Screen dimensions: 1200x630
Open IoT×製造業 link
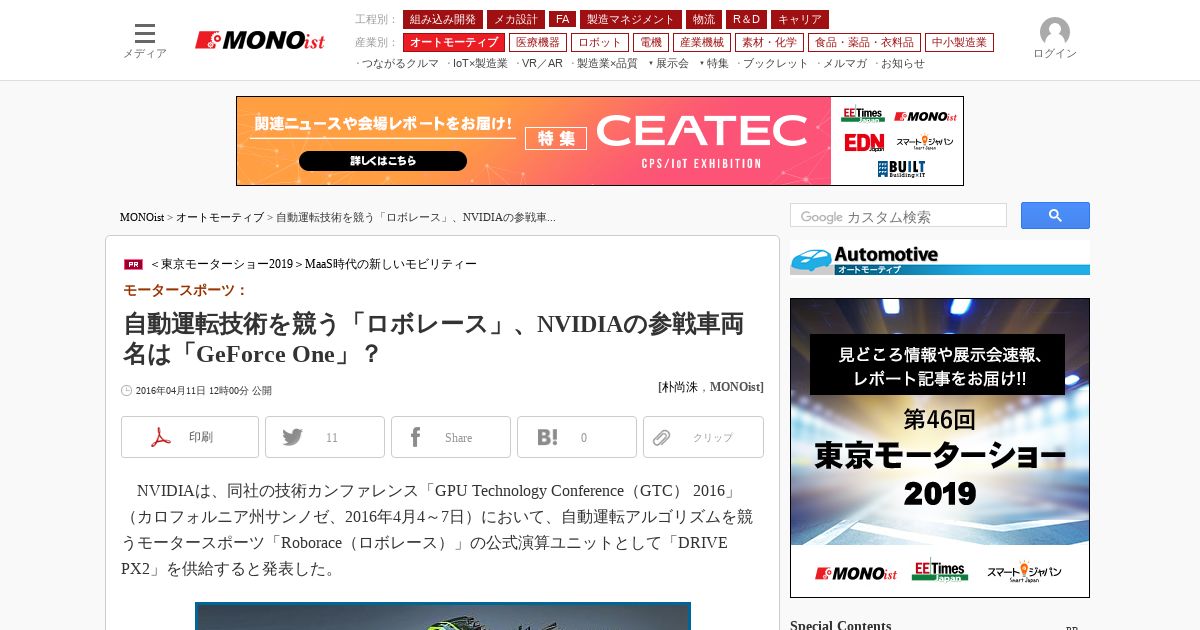tap(478, 63)
